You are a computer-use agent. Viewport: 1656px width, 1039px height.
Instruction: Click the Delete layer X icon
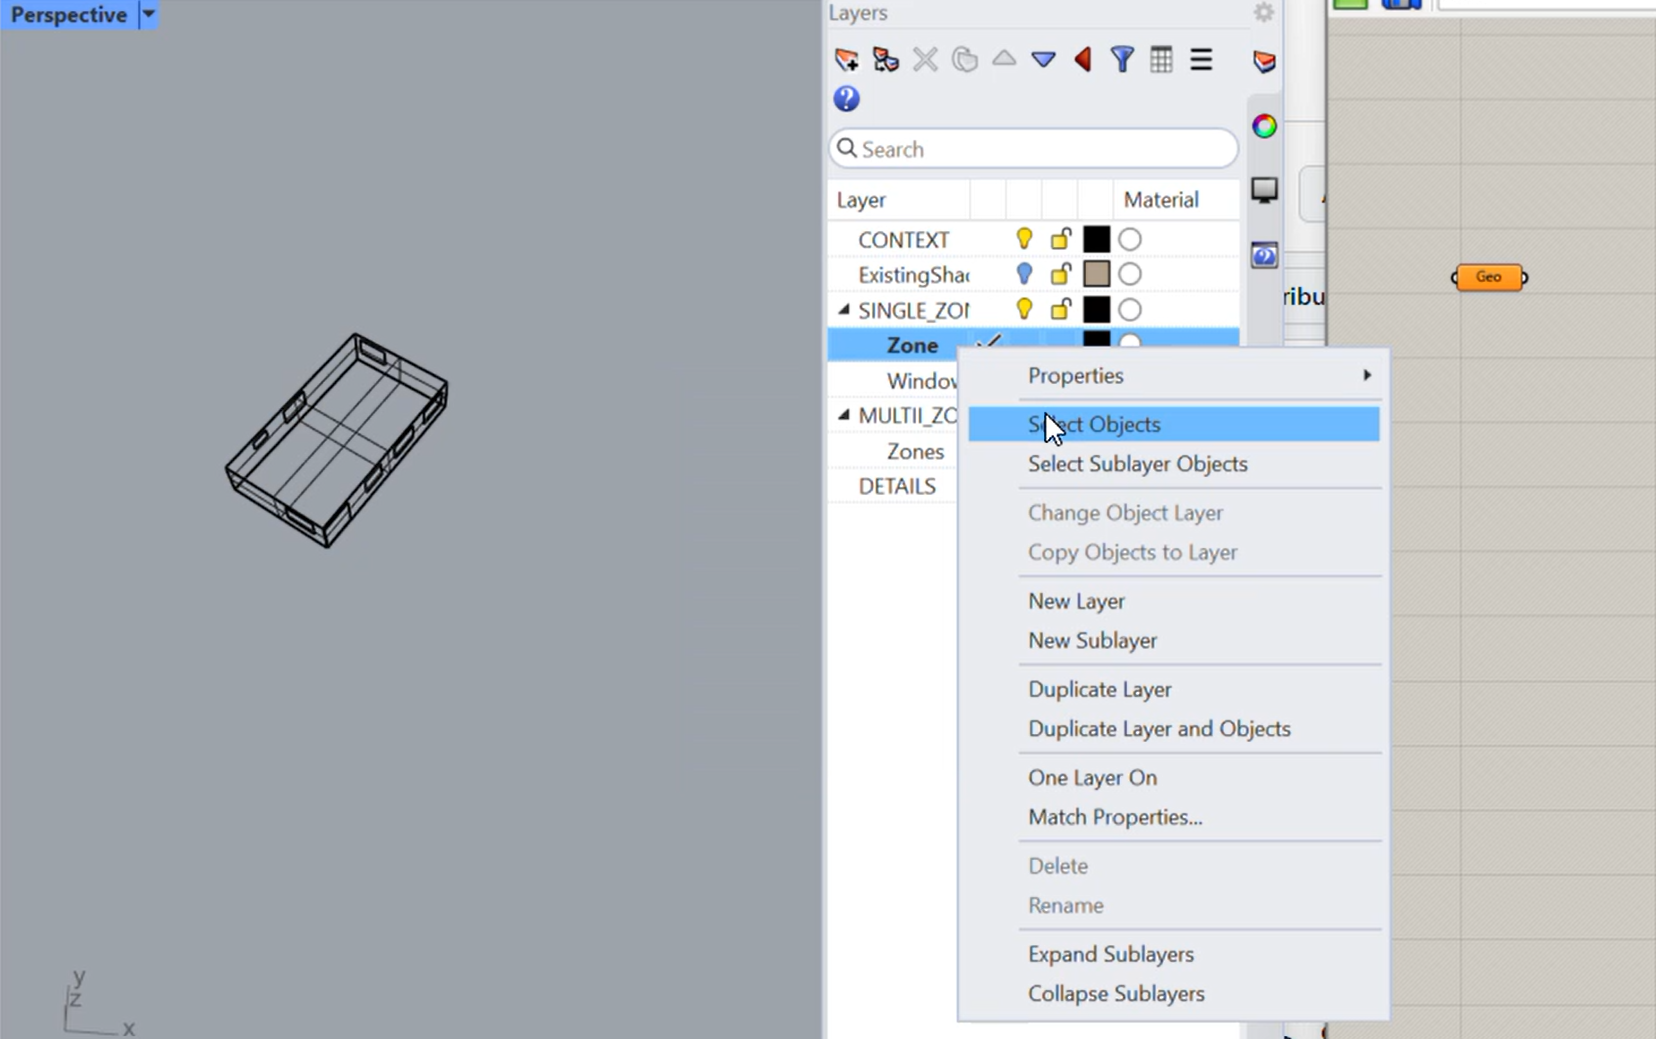coord(925,60)
